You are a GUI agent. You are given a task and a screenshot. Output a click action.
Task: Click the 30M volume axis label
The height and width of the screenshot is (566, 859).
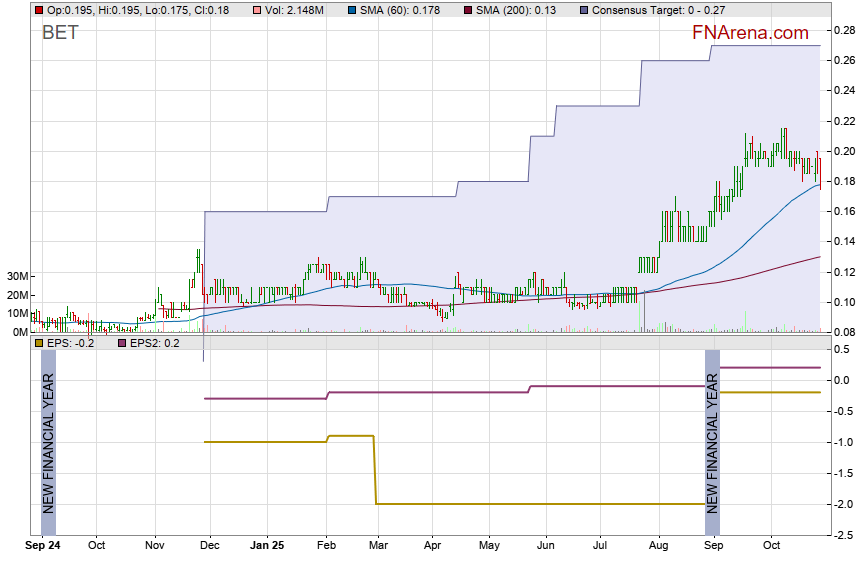pyautogui.click(x=15, y=277)
